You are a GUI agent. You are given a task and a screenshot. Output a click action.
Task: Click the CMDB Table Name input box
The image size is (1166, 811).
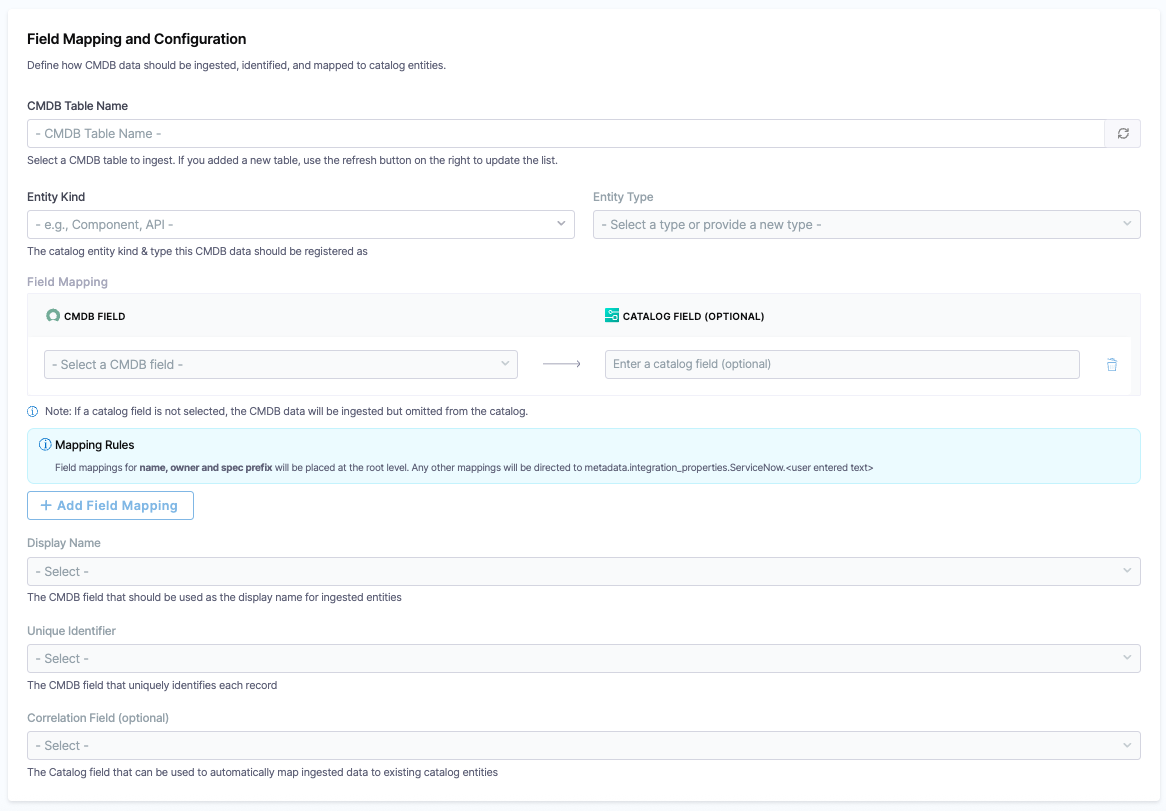[x=560, y=132]
